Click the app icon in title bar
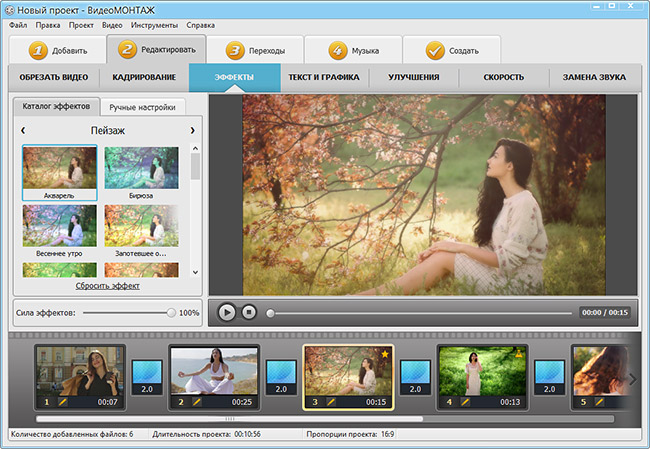650x449 pixels. coord(9,10)
